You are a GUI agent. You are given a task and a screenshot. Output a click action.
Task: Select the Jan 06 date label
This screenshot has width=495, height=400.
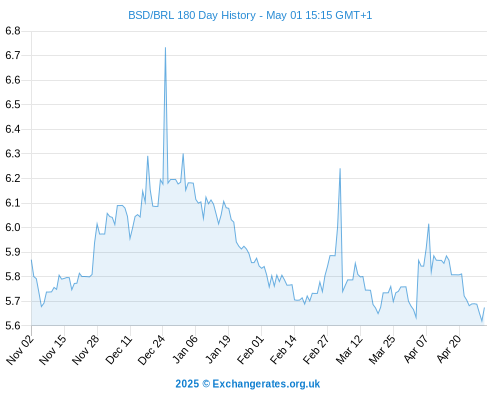coord(185,349)
